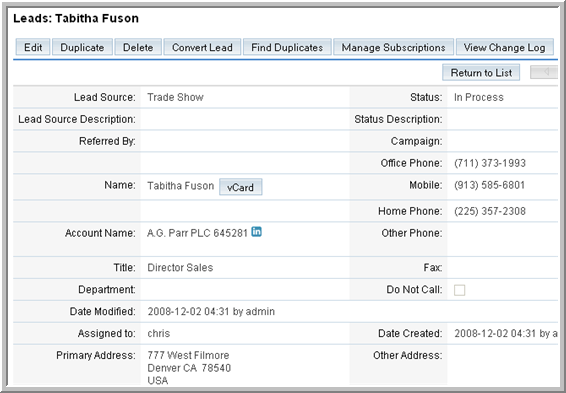Select Lead Source value Trade Show

tap(175, 97)
